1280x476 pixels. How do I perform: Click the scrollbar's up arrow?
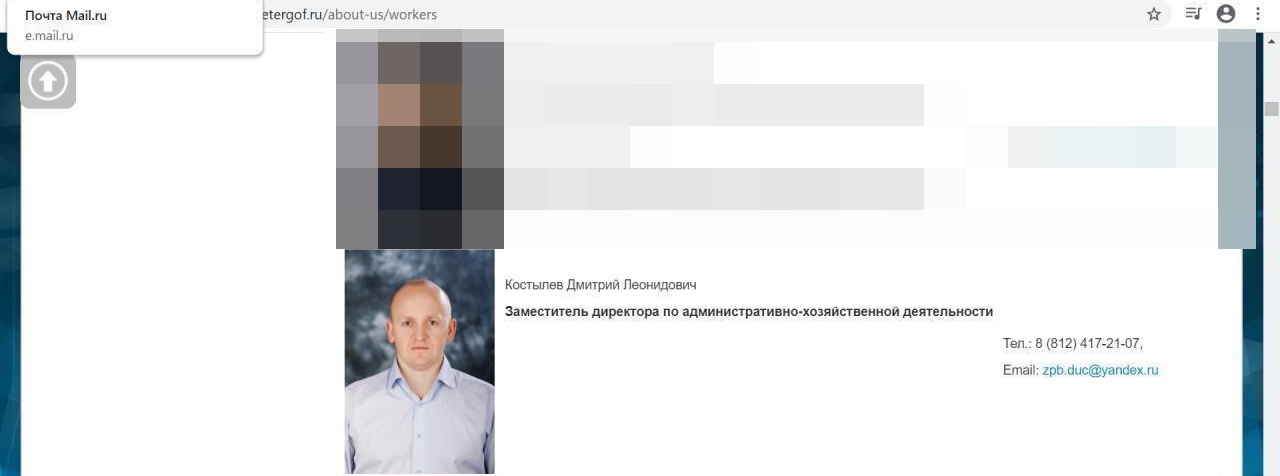coord(1272,41)
